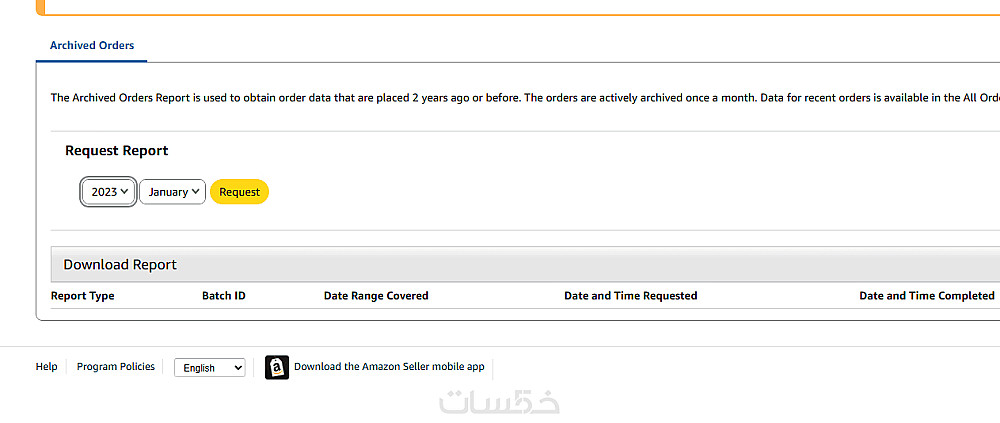Follow the Help link in footer
This screenshot has width=1000, height=423.
coord(46,367)
